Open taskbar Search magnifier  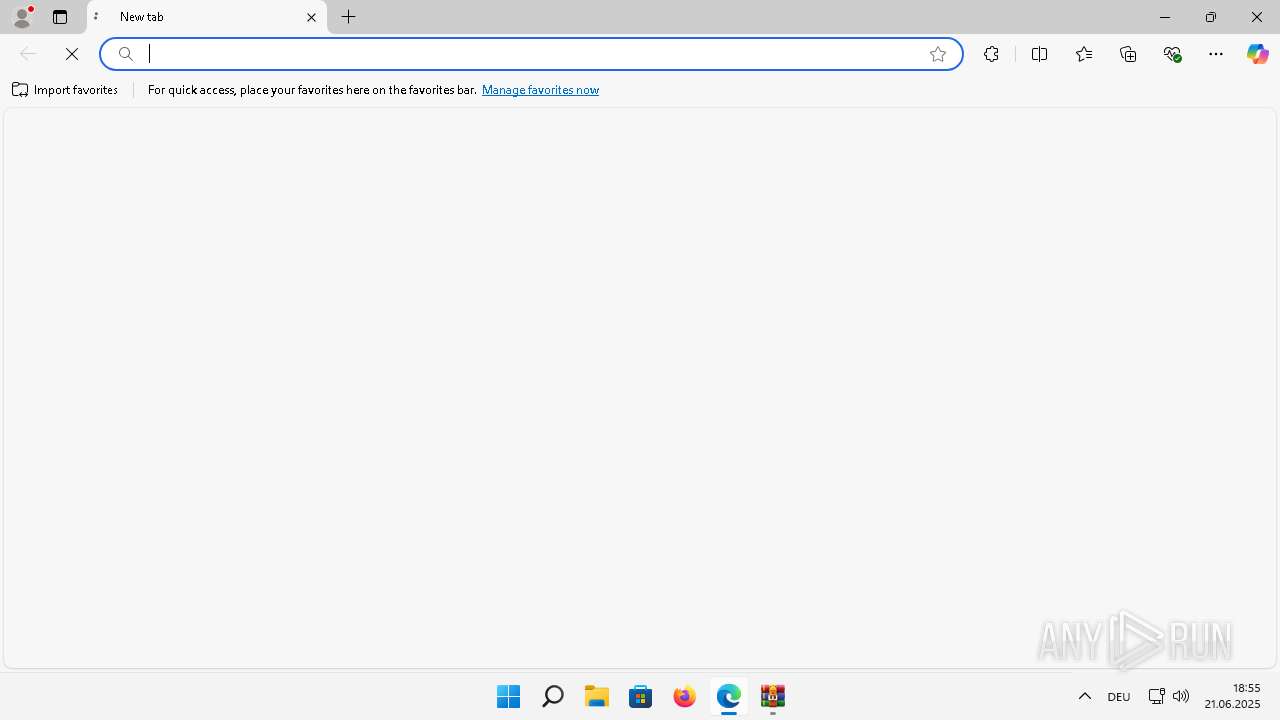tap(553, 696)
